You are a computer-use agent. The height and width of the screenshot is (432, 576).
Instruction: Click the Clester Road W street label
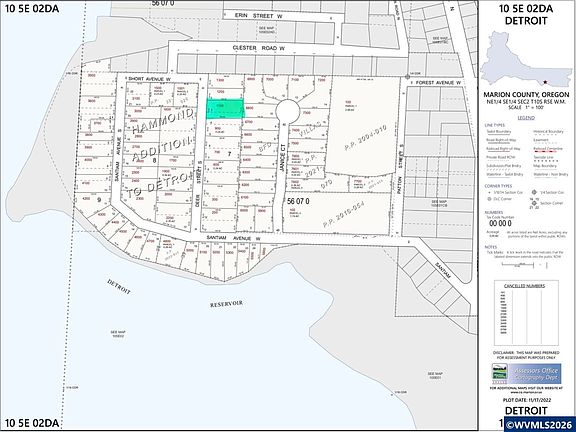pyautogui.click(x=259, y=48)
